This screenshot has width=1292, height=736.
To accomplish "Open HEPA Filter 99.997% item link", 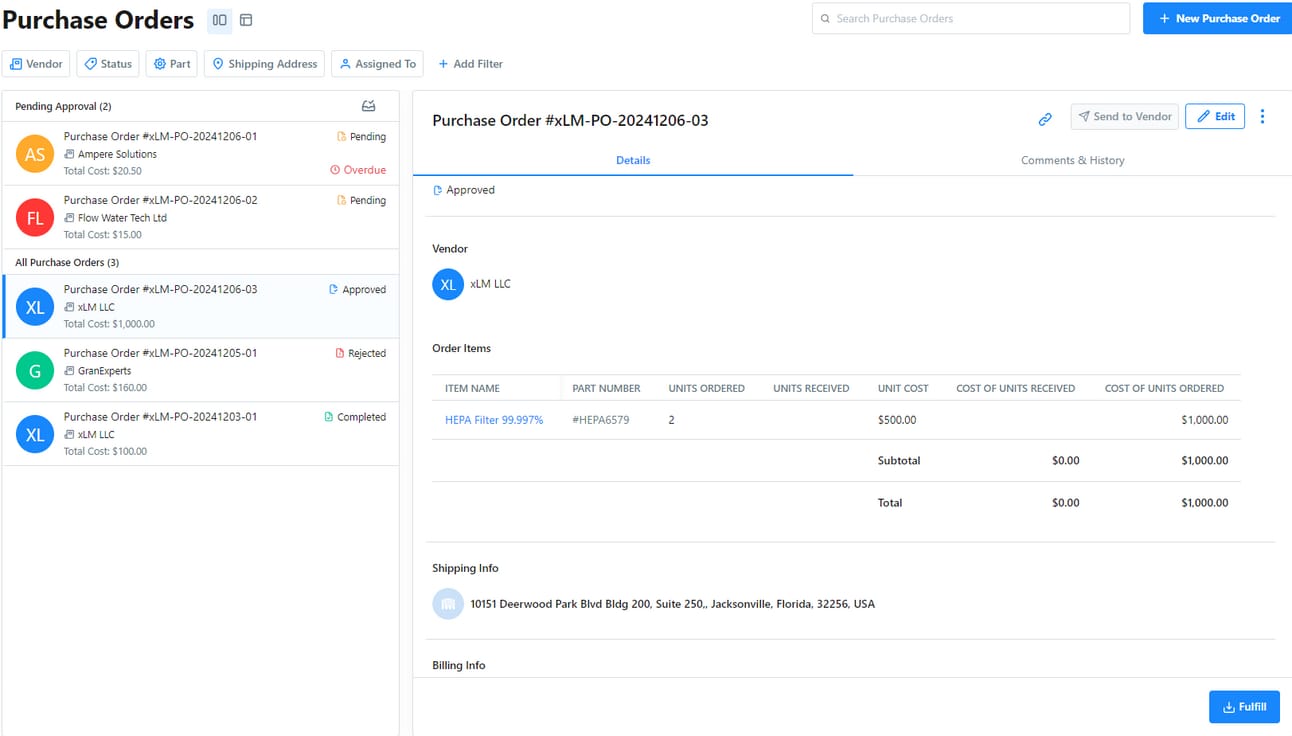I will click(494, 420).
